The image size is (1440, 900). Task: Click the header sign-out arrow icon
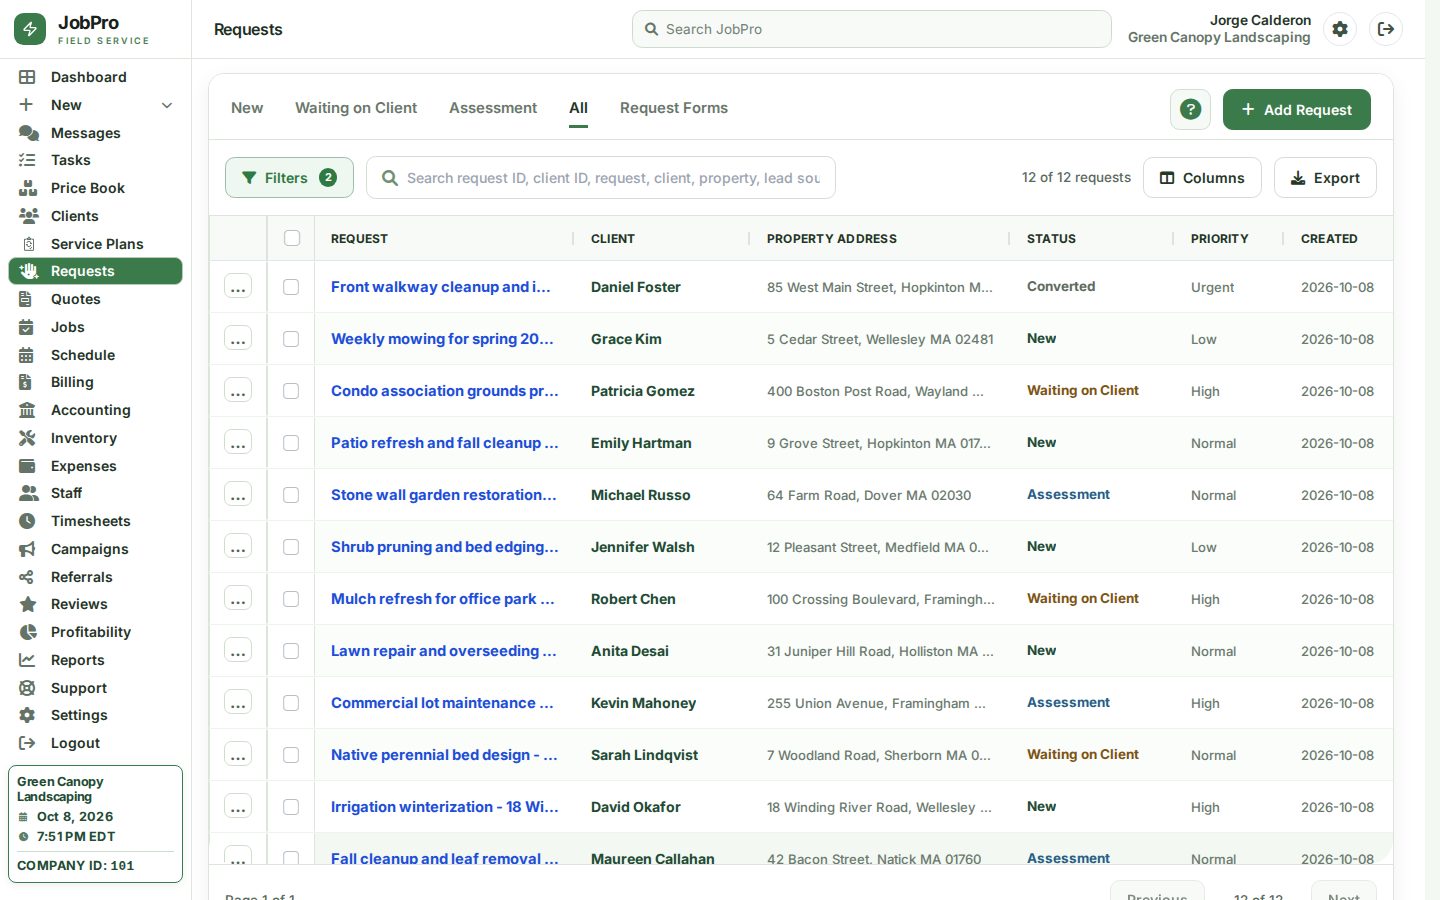pos(1386,29)
